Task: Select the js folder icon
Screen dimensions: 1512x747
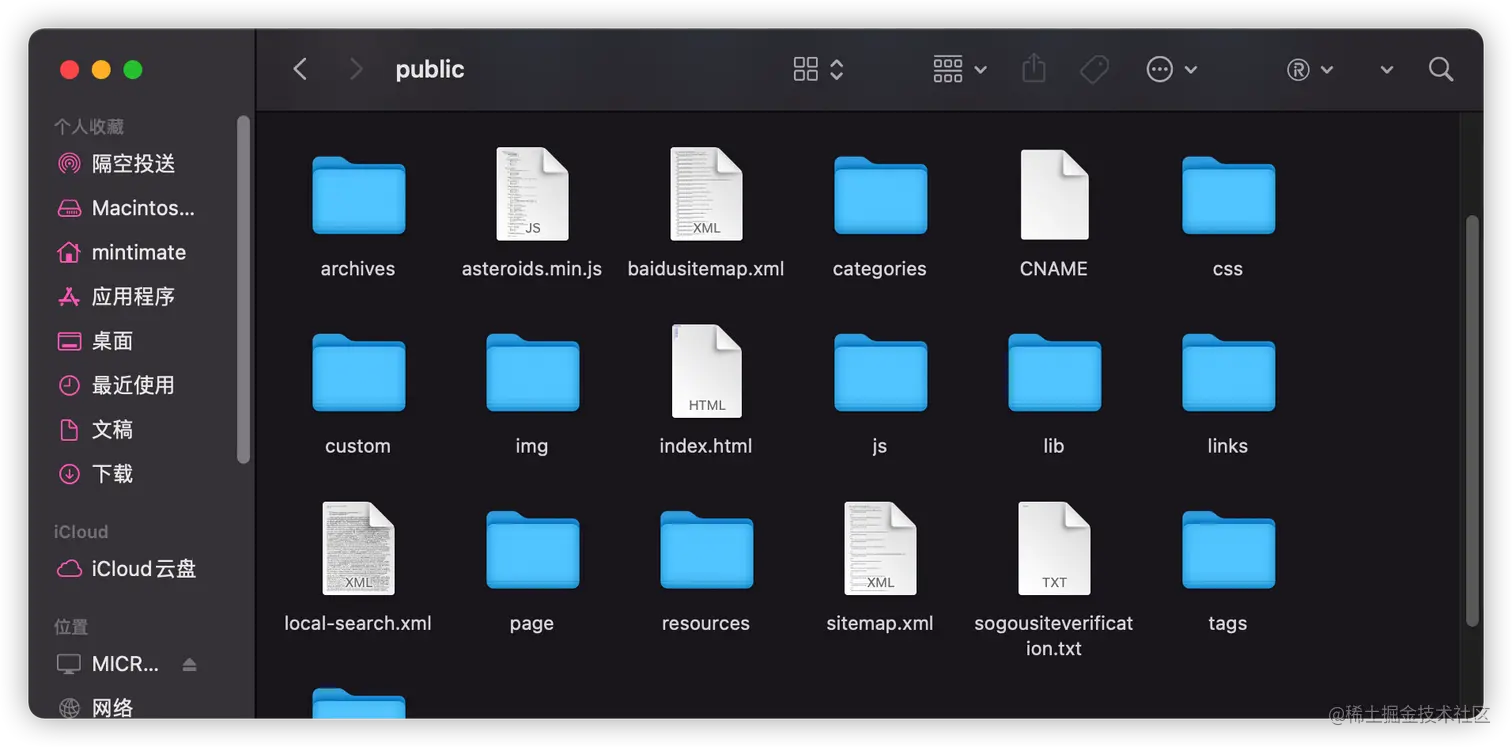Action: tap(880, 372)
